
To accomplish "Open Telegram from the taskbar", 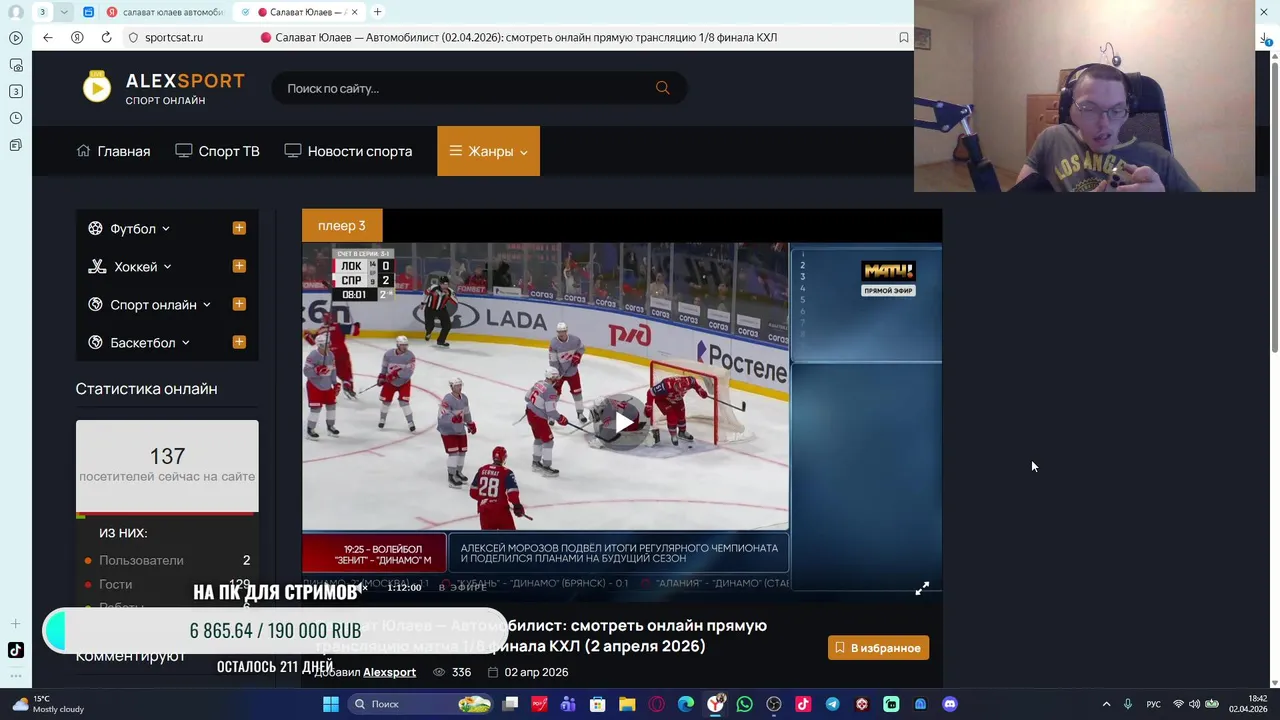I will click(832, 704).
